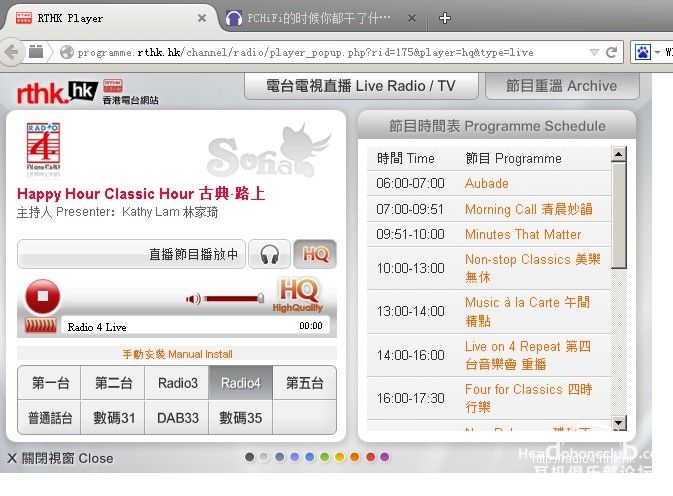673x496 pixels.
Task: Switch to 第一台 channel
Action: (49, 383)
